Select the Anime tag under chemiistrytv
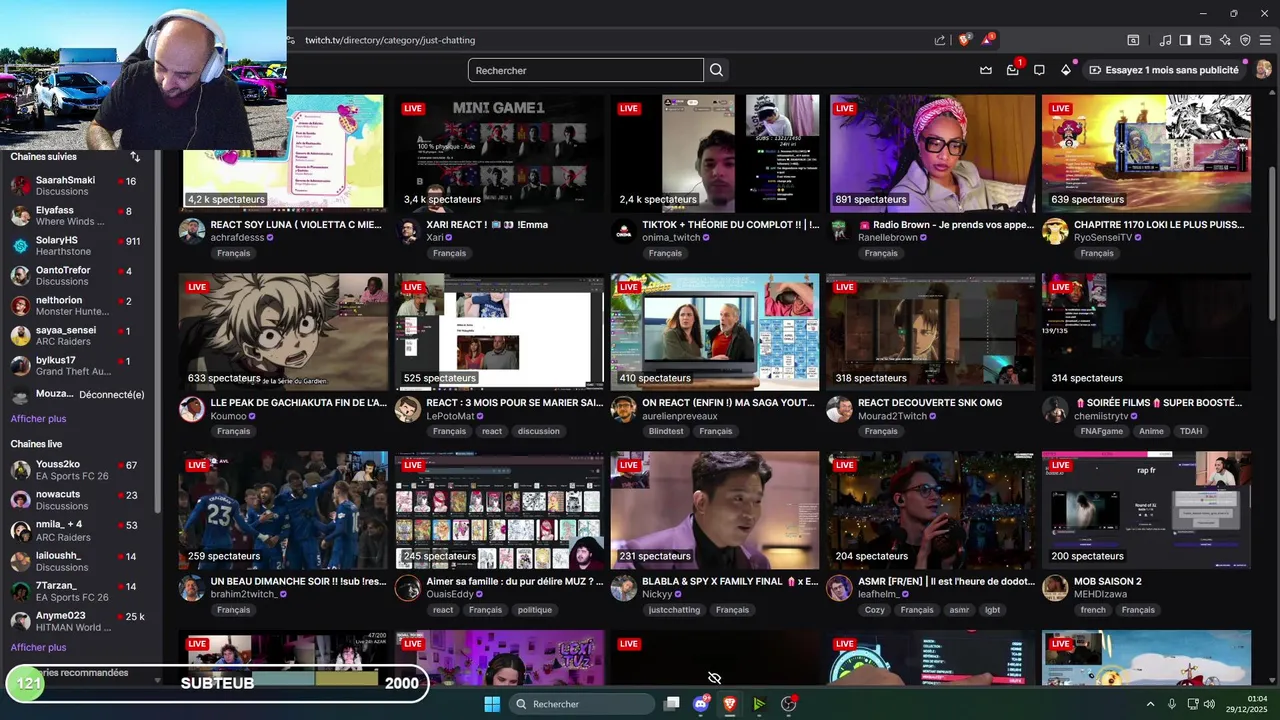1280x720 pixels. [1151, 431]
